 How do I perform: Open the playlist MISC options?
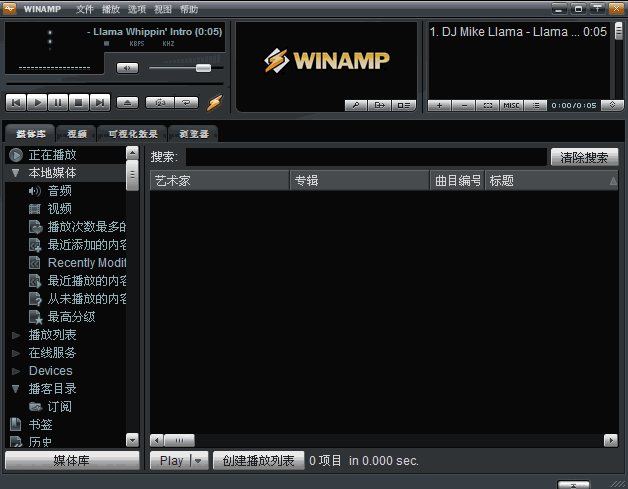click(x=511, y=105)
